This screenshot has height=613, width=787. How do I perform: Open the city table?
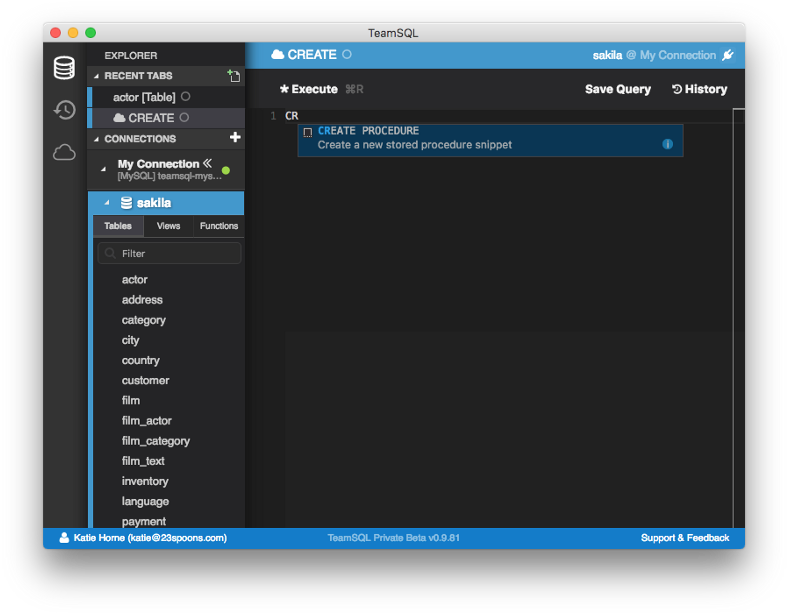[130, 340]
